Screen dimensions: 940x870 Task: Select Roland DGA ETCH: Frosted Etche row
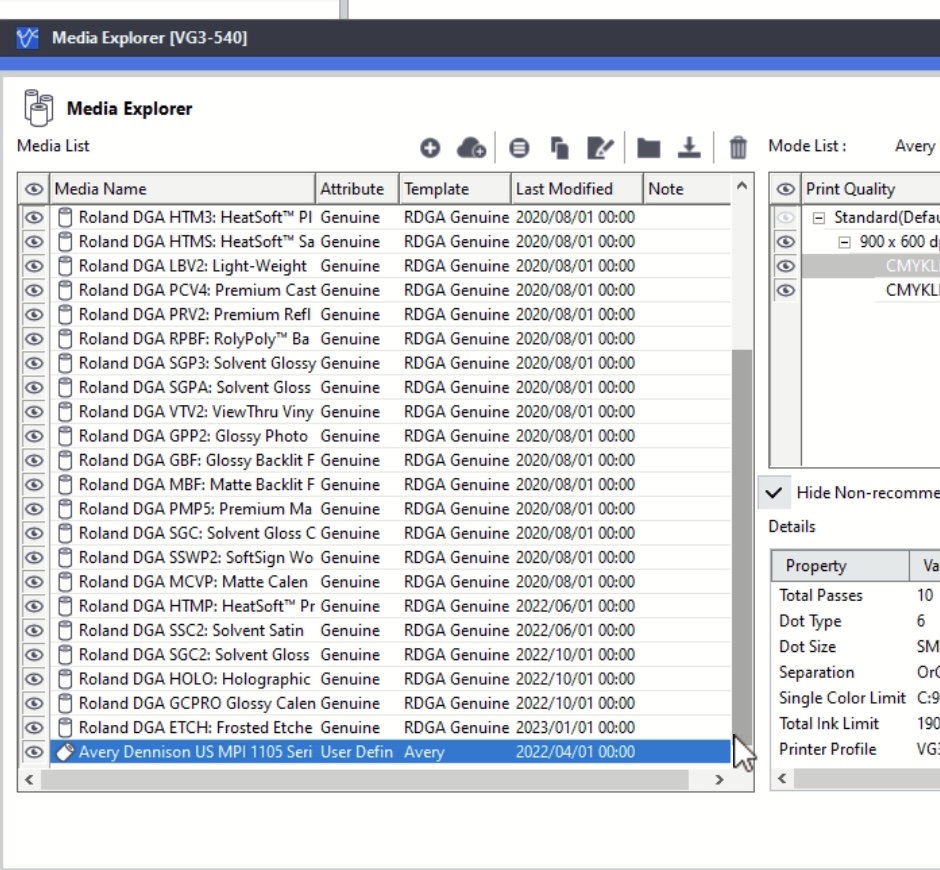(390, 727)
